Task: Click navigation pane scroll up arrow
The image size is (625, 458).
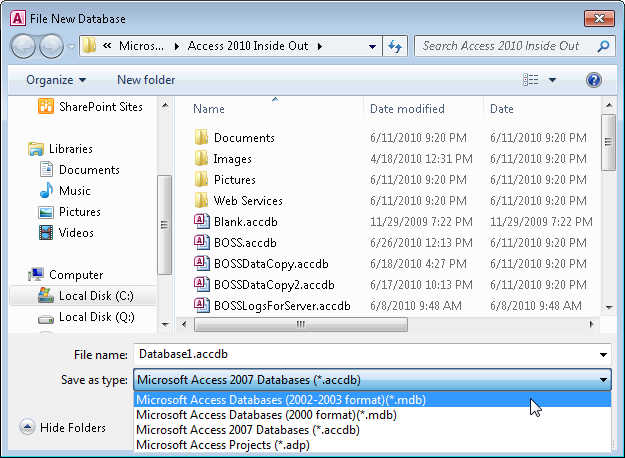Action: (x=165, y=106)
